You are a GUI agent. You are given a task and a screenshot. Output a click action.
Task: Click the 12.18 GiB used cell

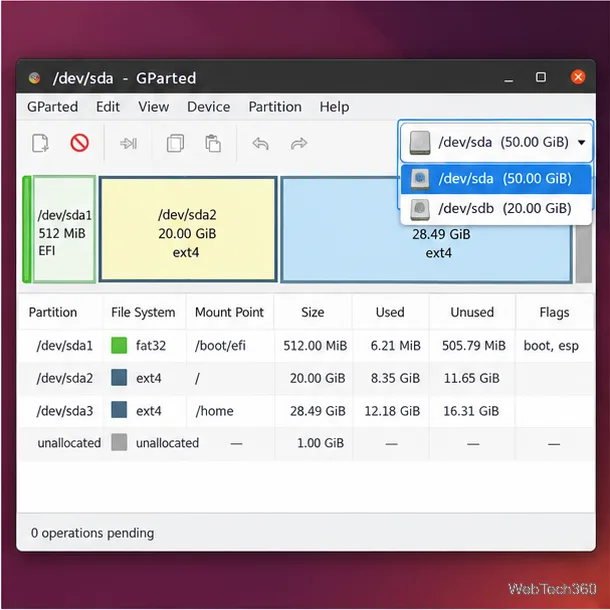pos(392,411)
